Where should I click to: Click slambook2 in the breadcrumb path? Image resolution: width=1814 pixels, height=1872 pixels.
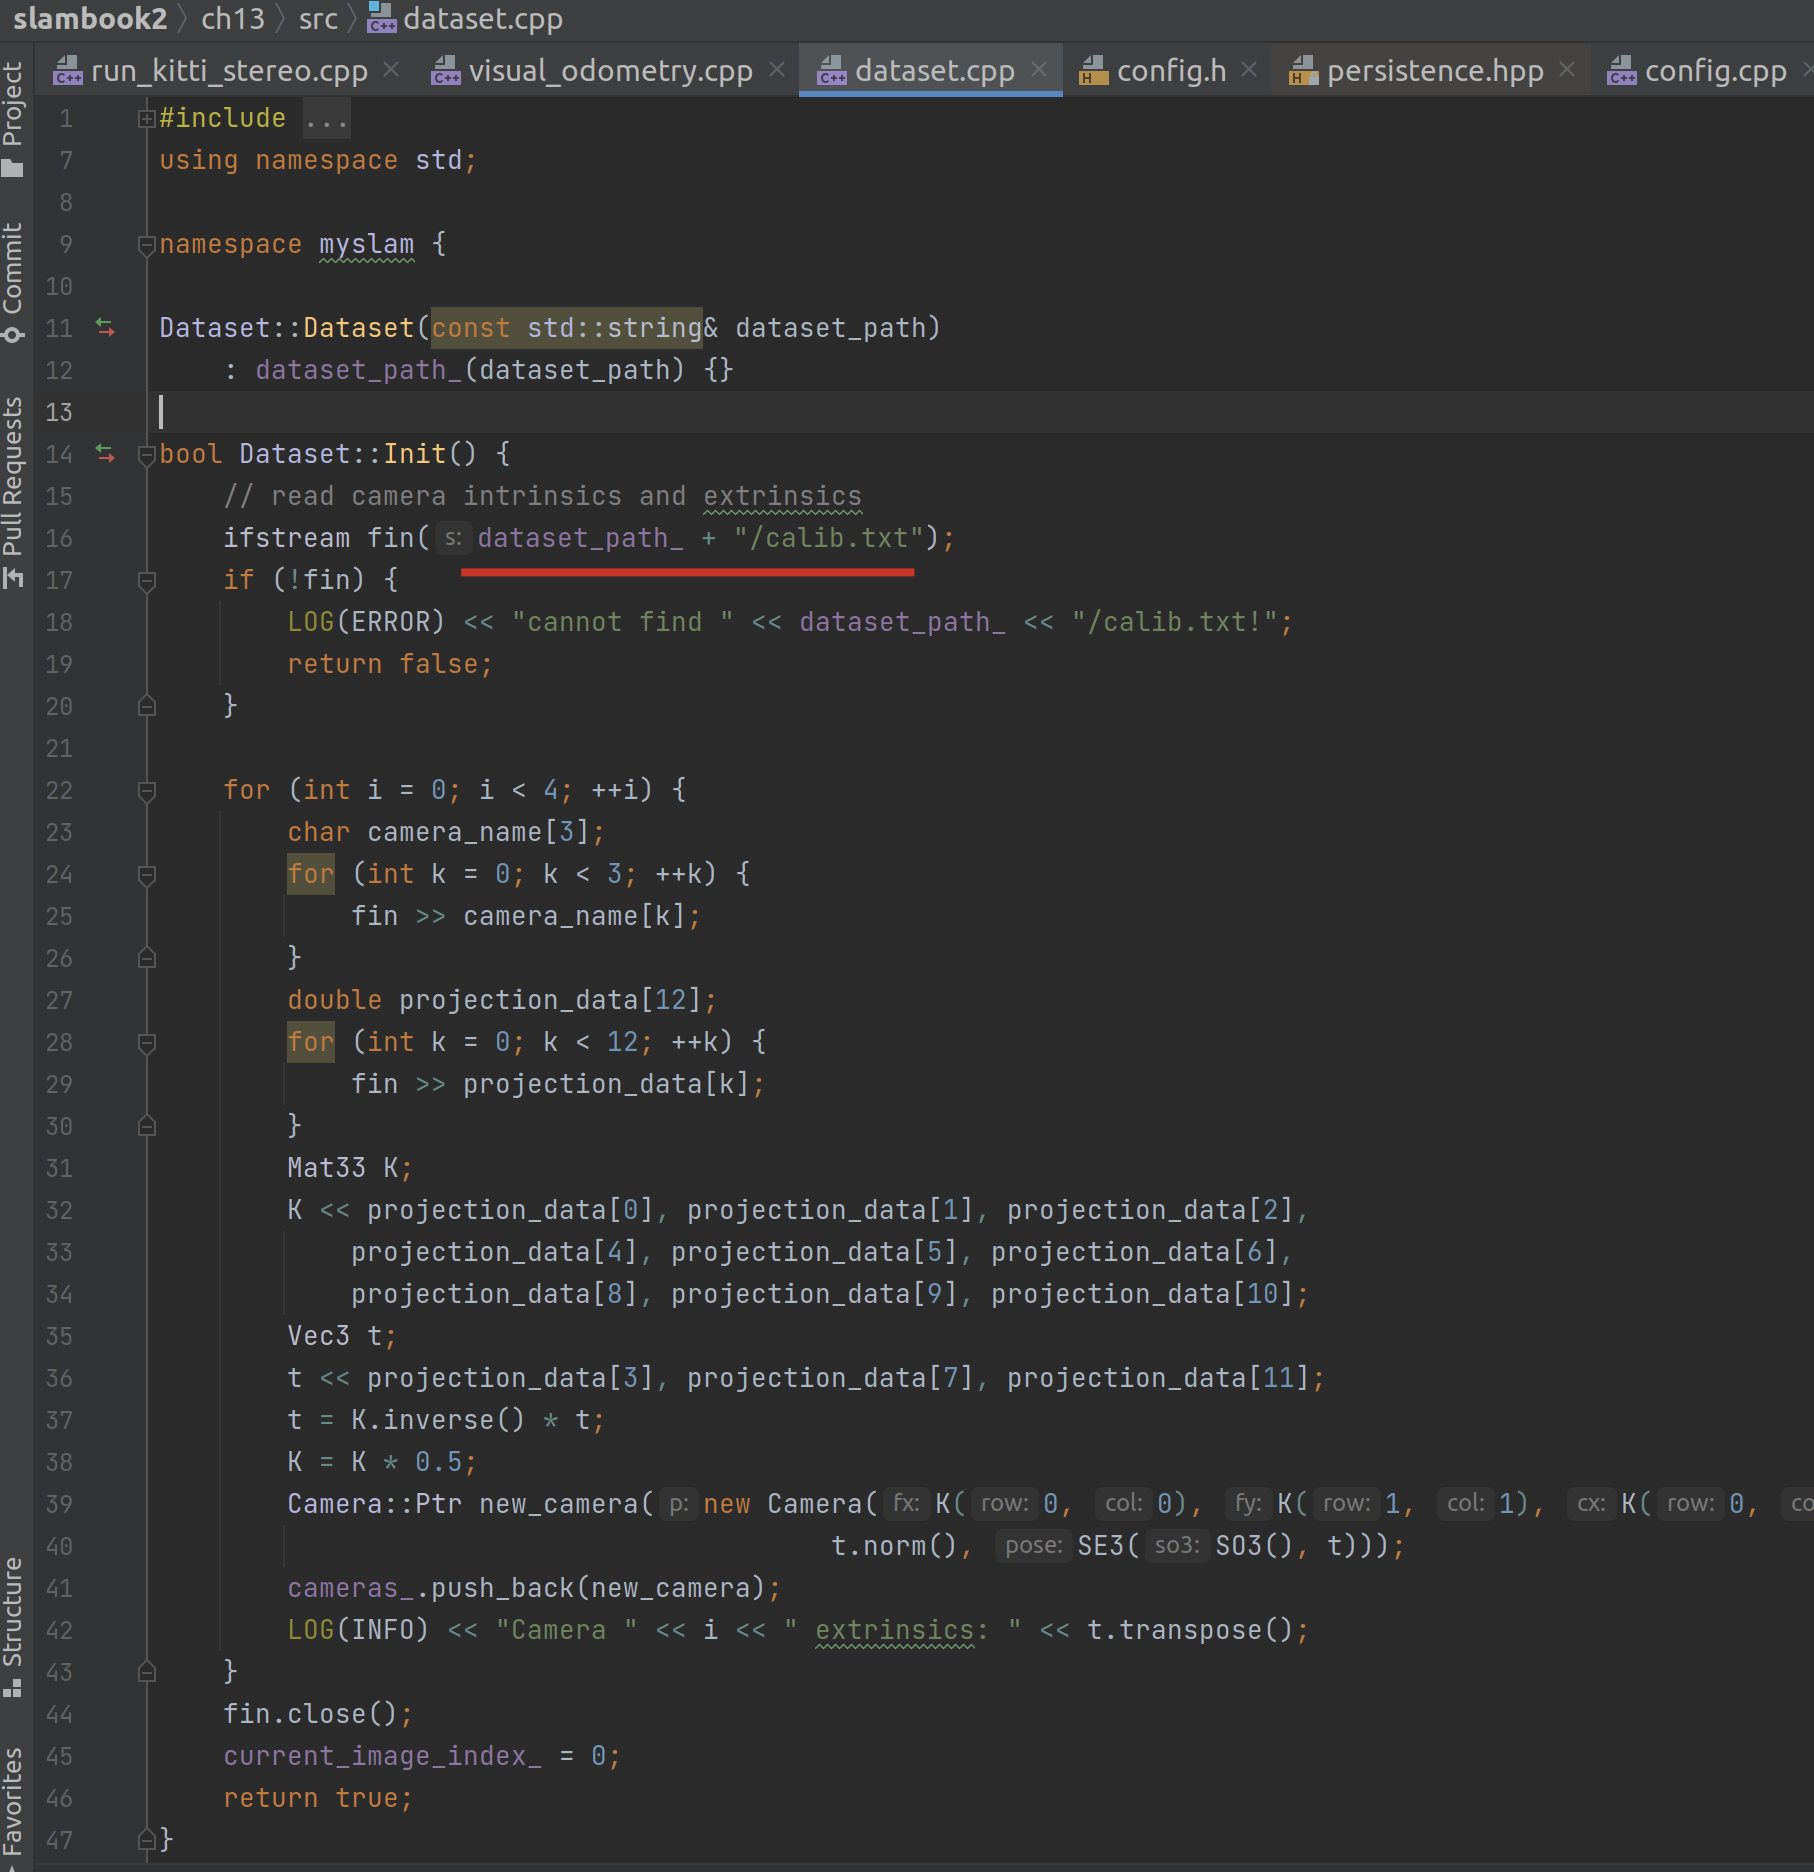(90, 18)
